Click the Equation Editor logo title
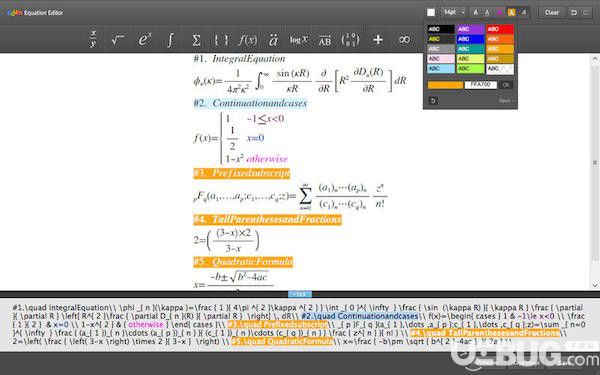The image size is (600, 375). (35, 13)
